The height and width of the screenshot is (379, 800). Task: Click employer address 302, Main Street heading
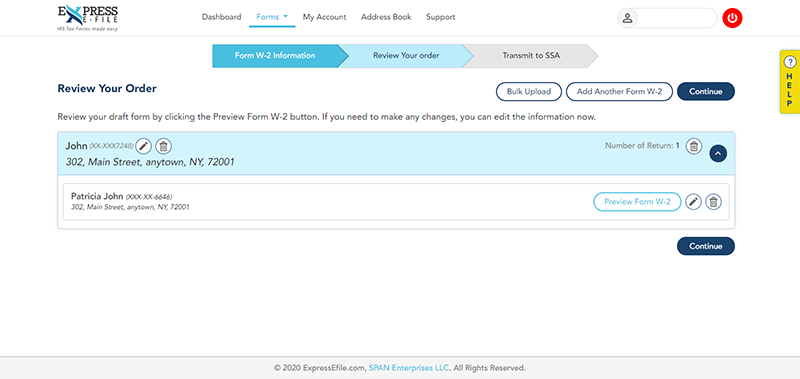pyautogui.click(x=150, y=162)
